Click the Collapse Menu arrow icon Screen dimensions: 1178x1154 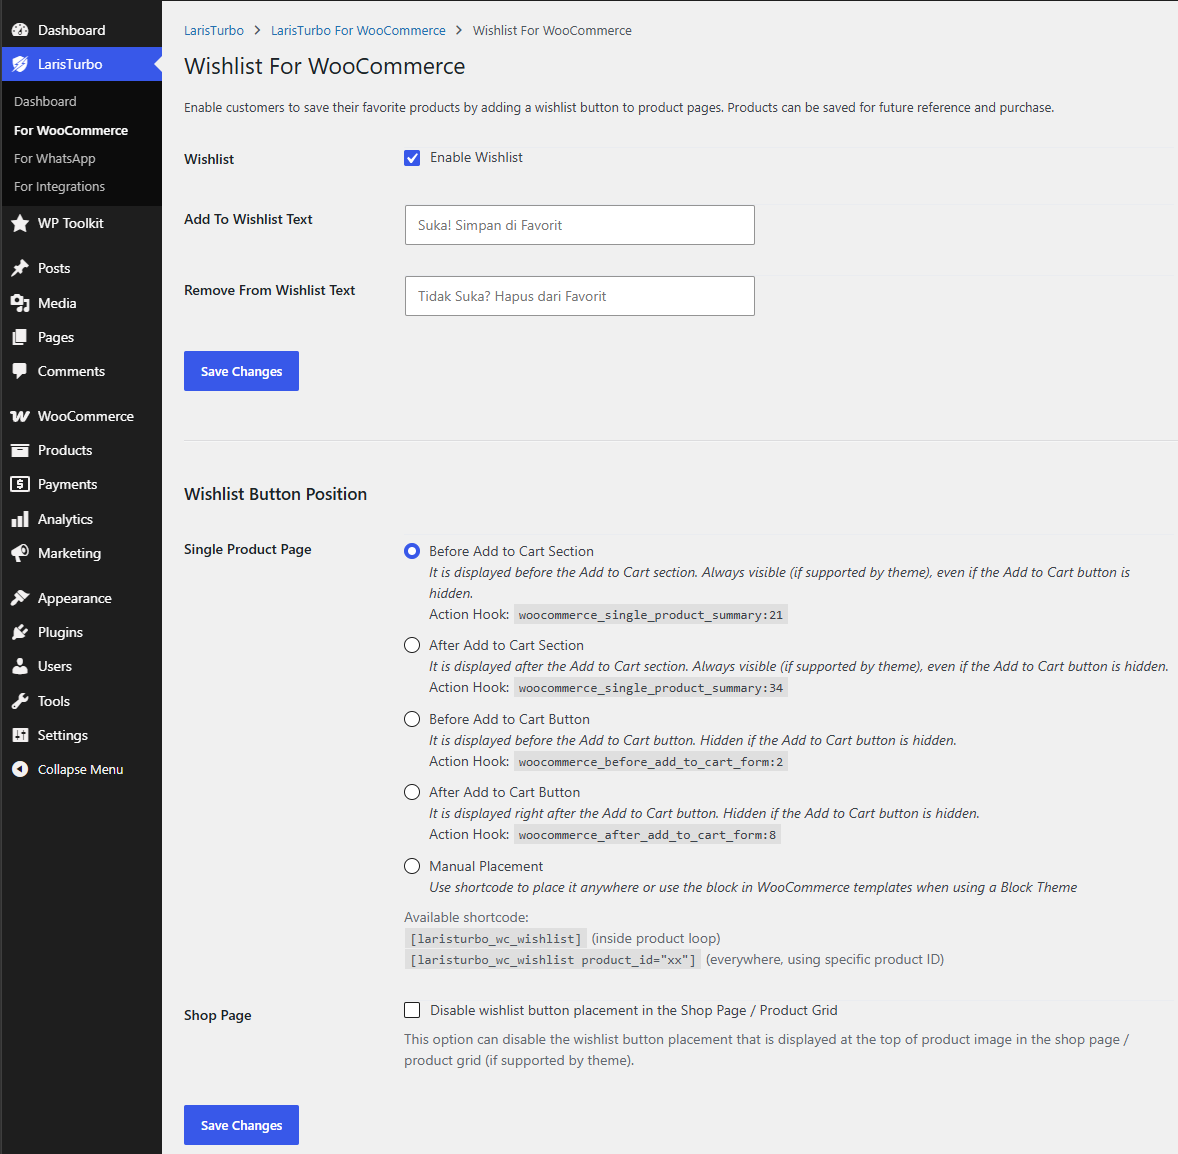click(20, 769)
